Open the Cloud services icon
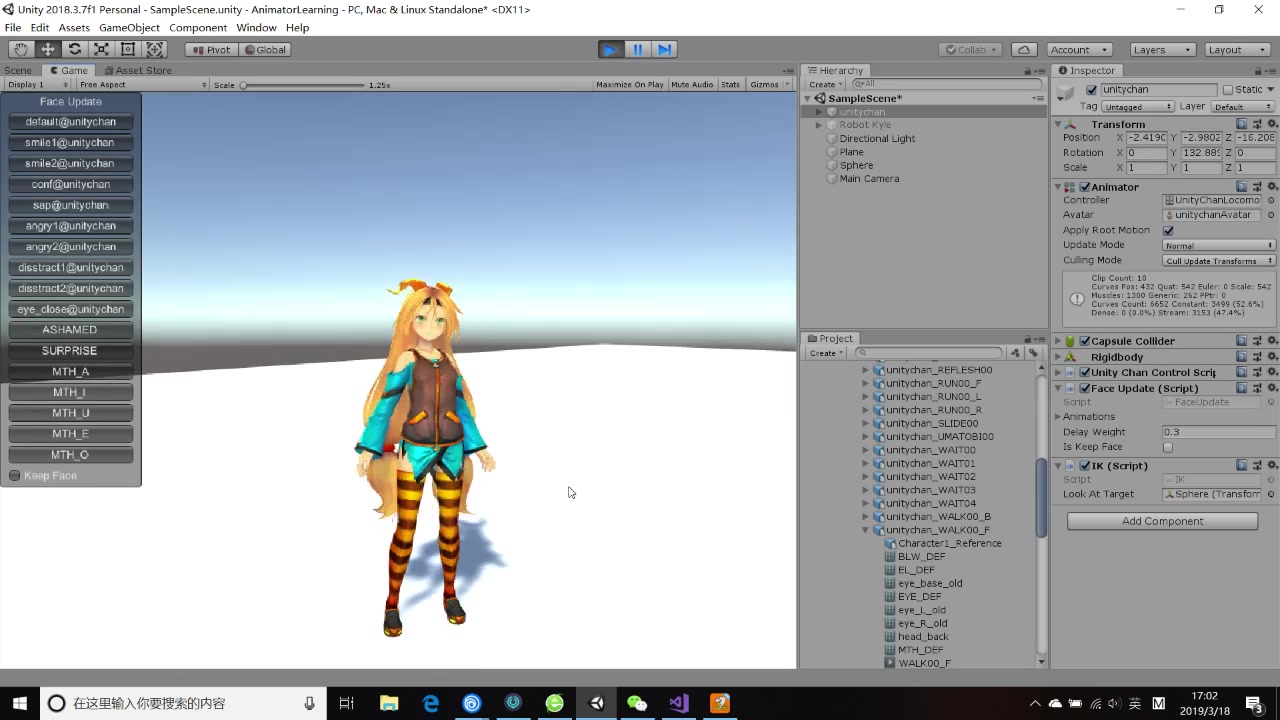The image size is (1280, 720). click(x=1023, y=49)
